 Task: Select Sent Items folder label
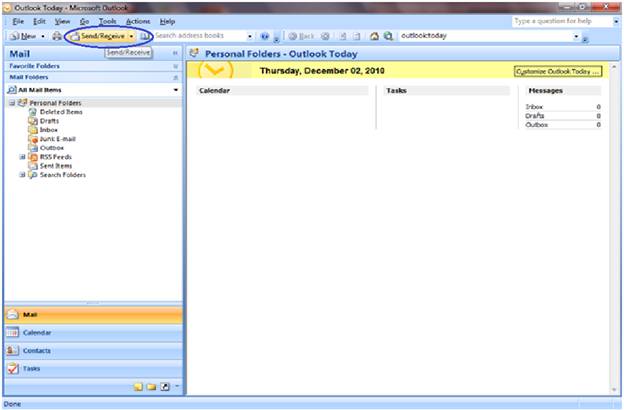click(56, 166)
